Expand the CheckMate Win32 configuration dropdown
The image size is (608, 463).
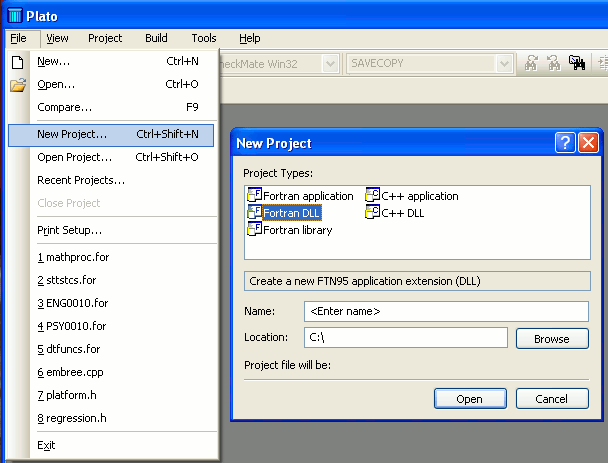330,63
